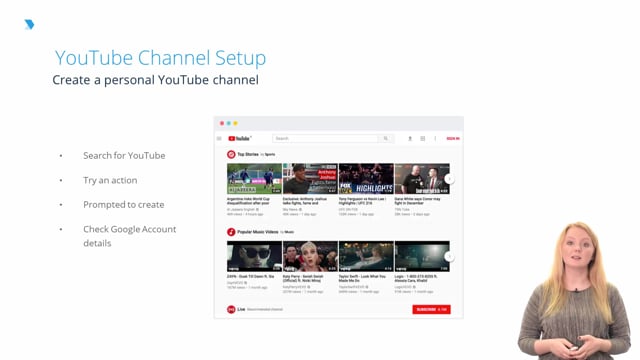The image size is (640, 360).
Task: Focus the YouTube Search field
Action: 325,139
